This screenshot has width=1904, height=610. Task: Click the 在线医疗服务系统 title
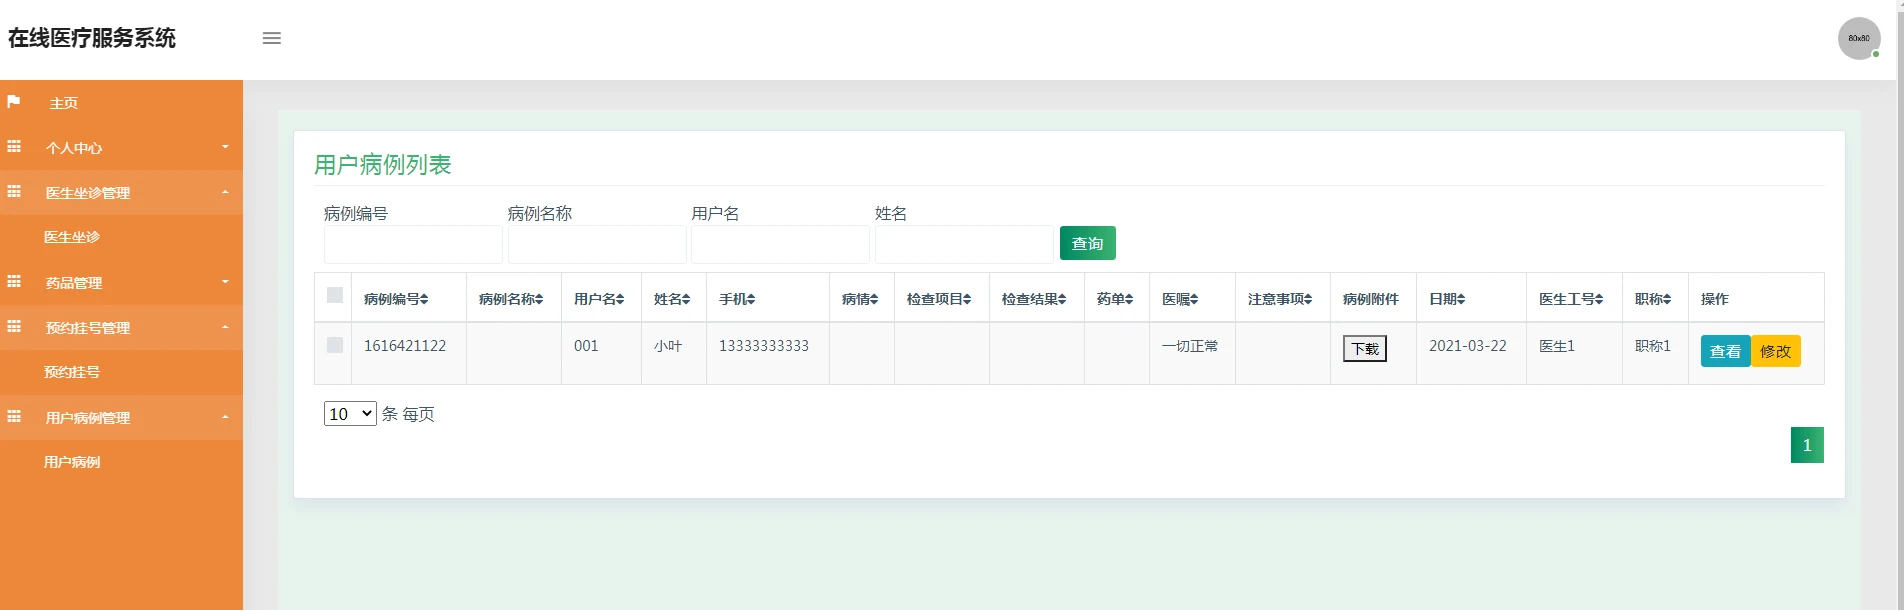(92, 38)
